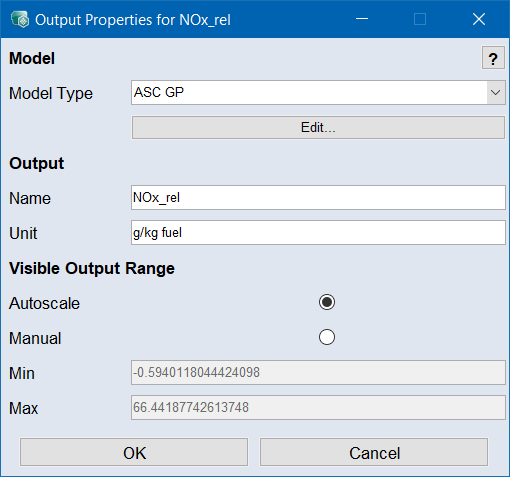Select the Autoscale radio button

327,302
